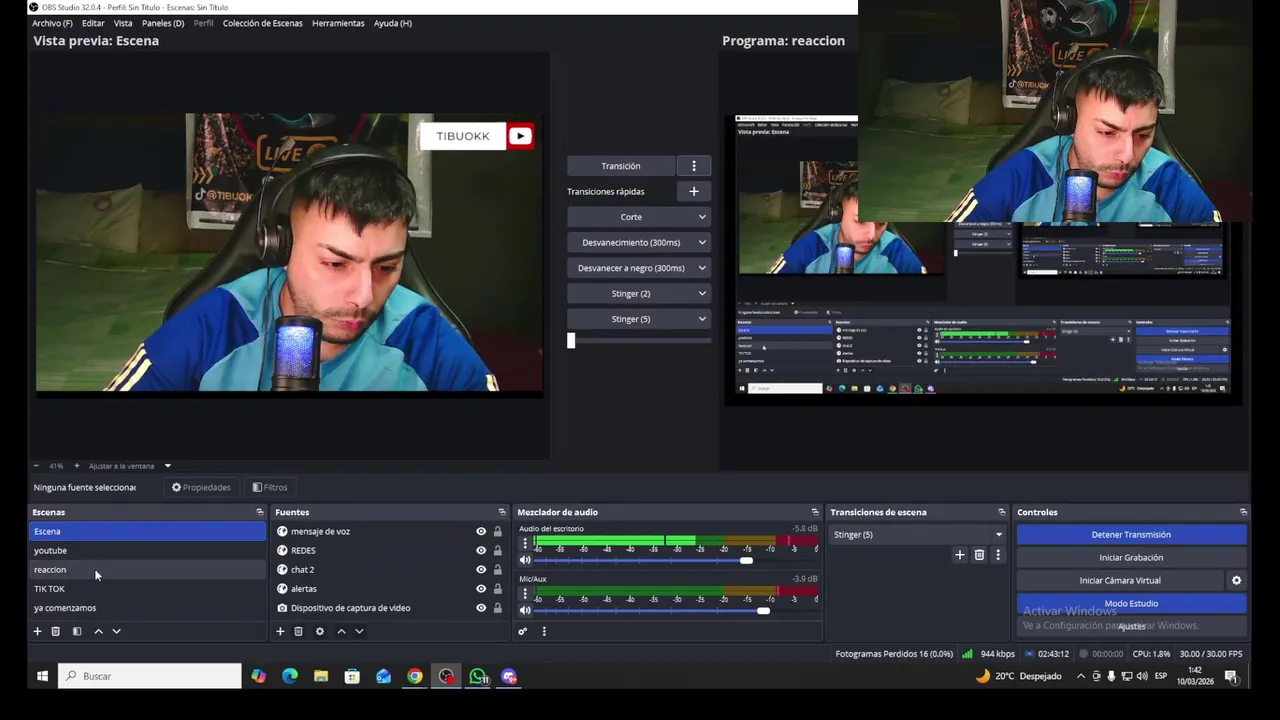Undock the Controles panel
Image resolution: width=1280 pixels, height=720 pixels.
pyautogui.click(x=1243, y=512)
